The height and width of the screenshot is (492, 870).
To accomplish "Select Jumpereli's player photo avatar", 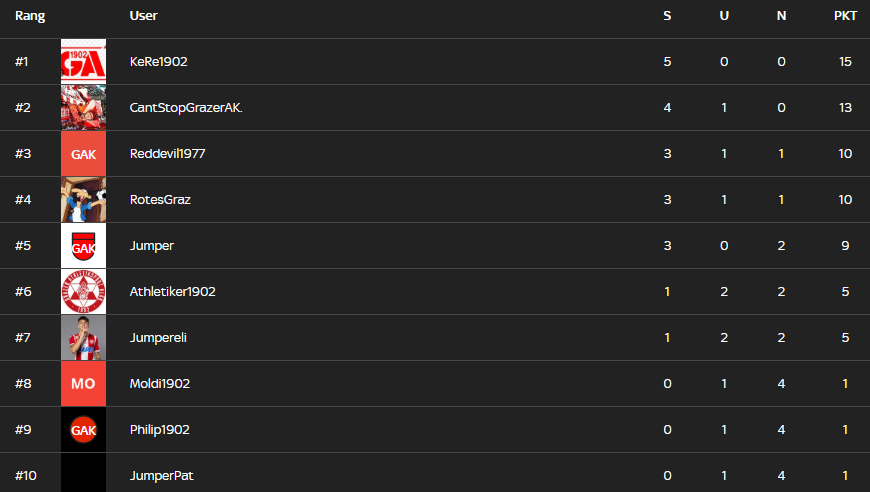I will (x=83, y=338).
